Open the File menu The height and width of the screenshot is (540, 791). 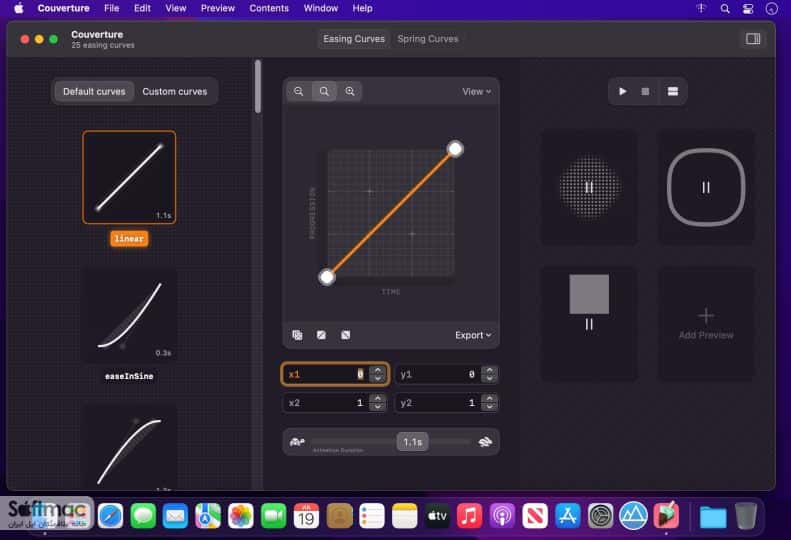pyautogui.click(x=111, y=9)
